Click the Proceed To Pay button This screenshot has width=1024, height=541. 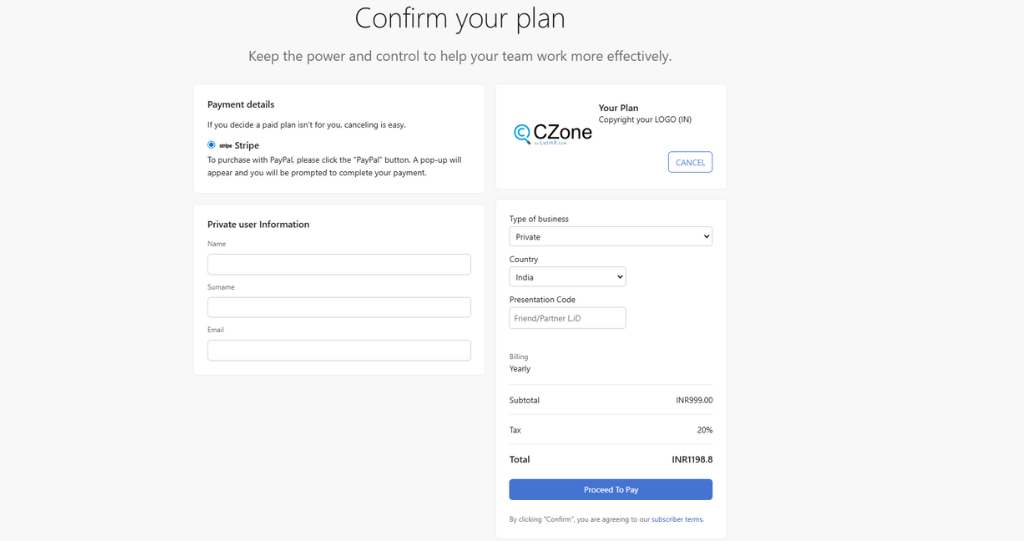click(x=610, y=490)
